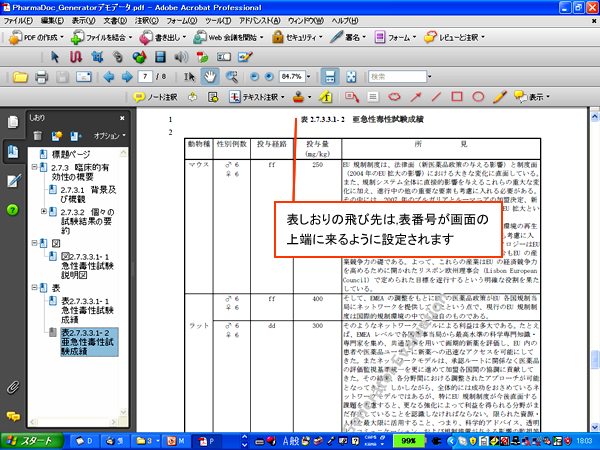
Task: Select the red Arrow drawing tool
Action: (x=416, y=97)
